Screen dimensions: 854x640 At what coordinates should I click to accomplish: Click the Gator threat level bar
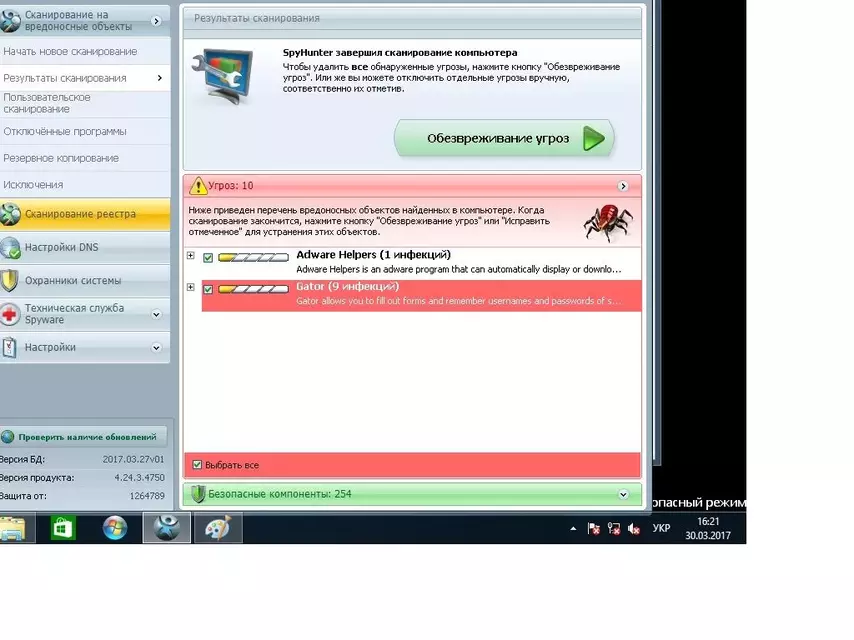[253, 289]
